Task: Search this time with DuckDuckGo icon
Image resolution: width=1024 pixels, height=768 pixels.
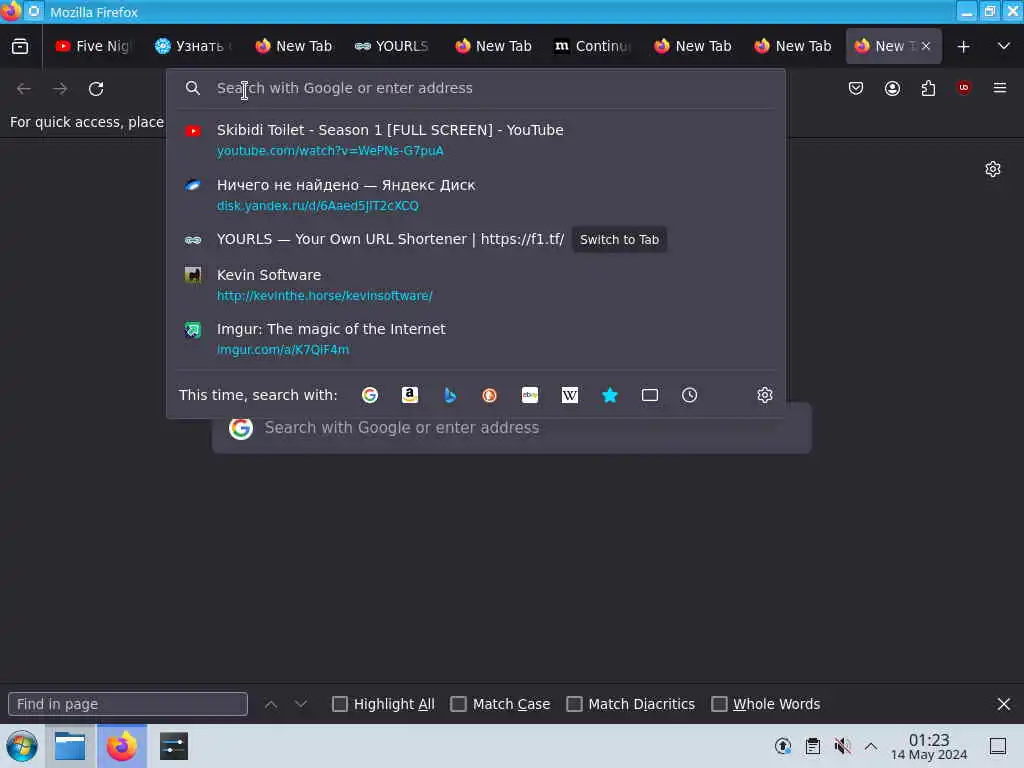Action: coord(489,395)
